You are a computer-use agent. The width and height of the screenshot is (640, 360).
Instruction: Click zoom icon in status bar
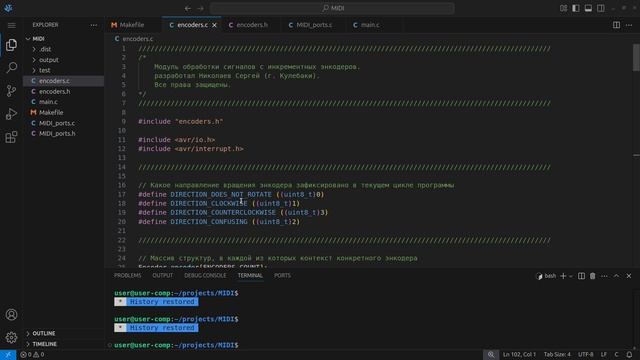[491, 355]
